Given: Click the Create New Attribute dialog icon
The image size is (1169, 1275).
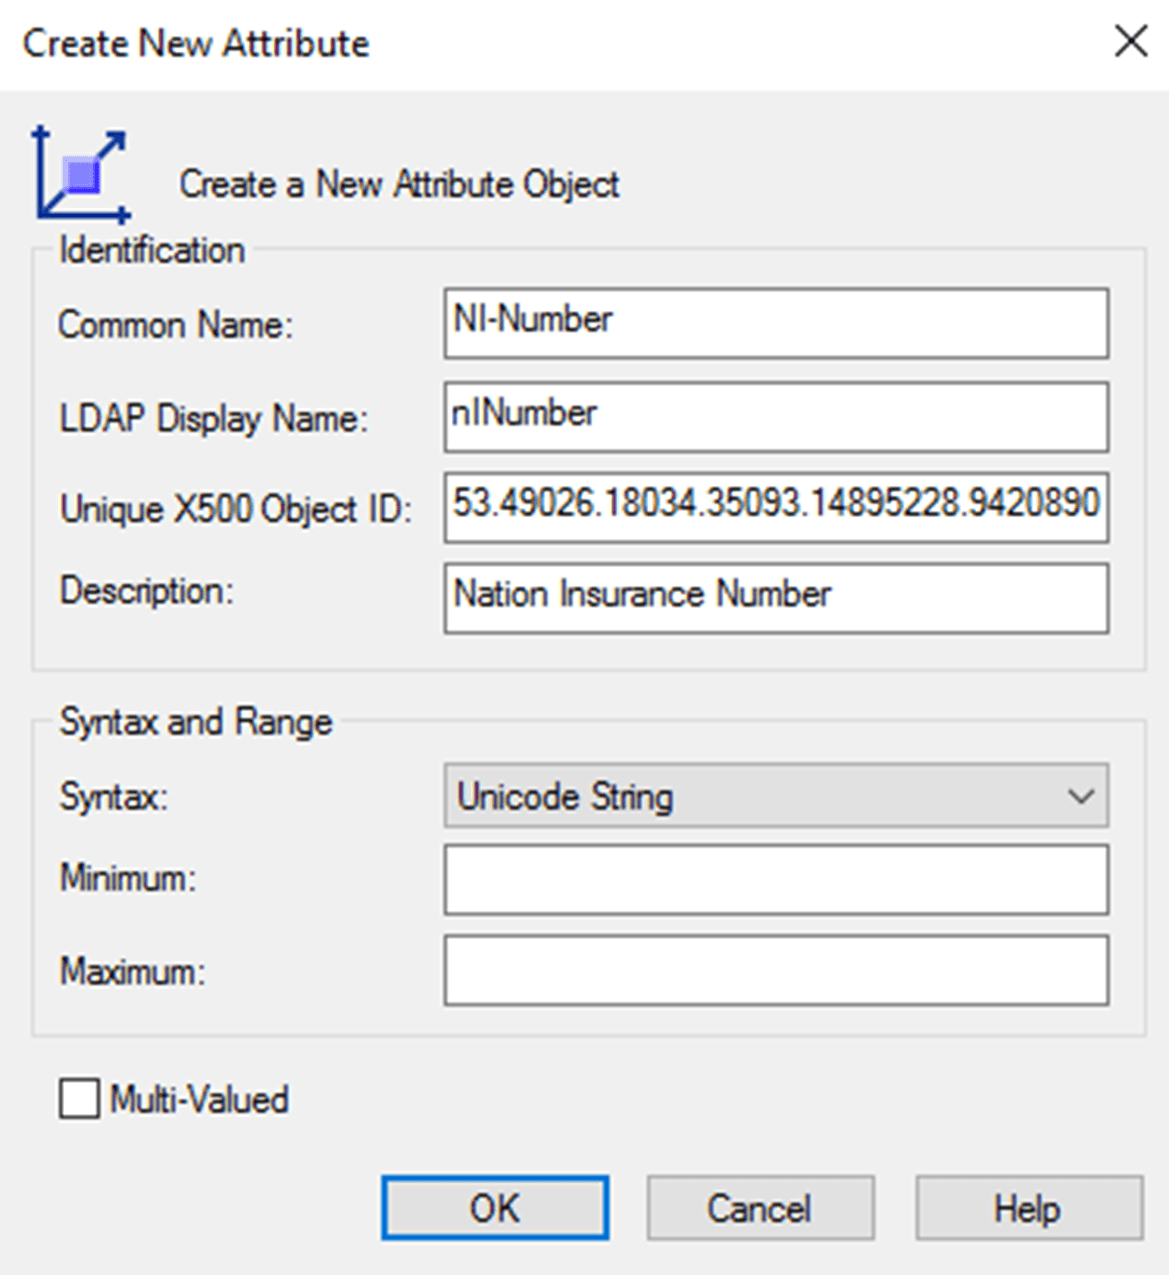Looking at the screenshot, I should click(x=80, y=172).
